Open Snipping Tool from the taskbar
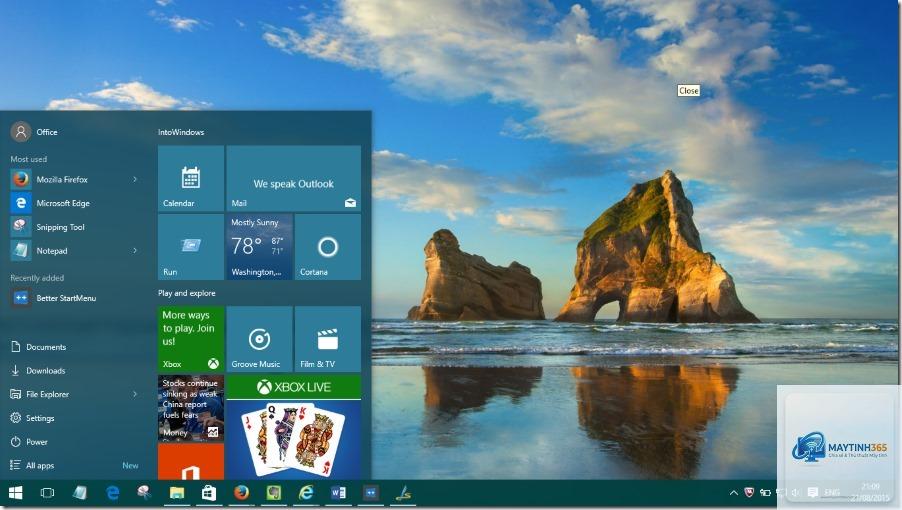Viewport: 902px width, 510px height. point(144,493)
